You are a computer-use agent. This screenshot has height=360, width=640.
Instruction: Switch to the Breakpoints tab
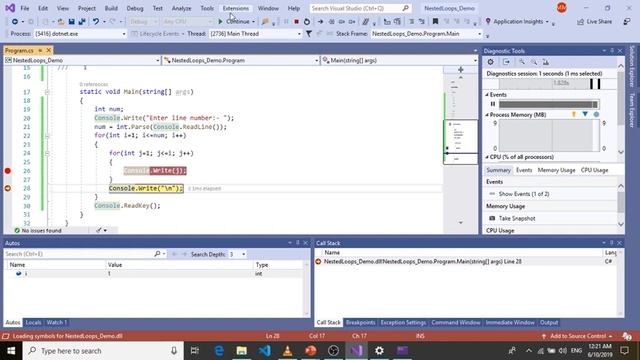(x=360, y=322)
